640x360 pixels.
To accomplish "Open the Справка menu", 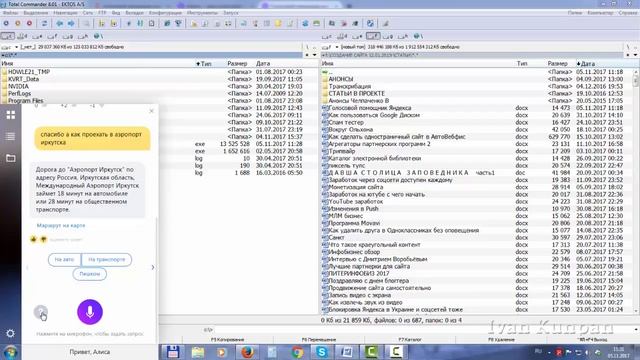I will click(628, 13).
